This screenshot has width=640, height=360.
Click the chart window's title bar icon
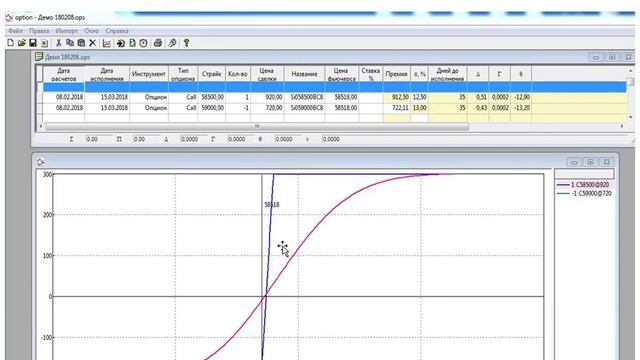pos(40,162)
